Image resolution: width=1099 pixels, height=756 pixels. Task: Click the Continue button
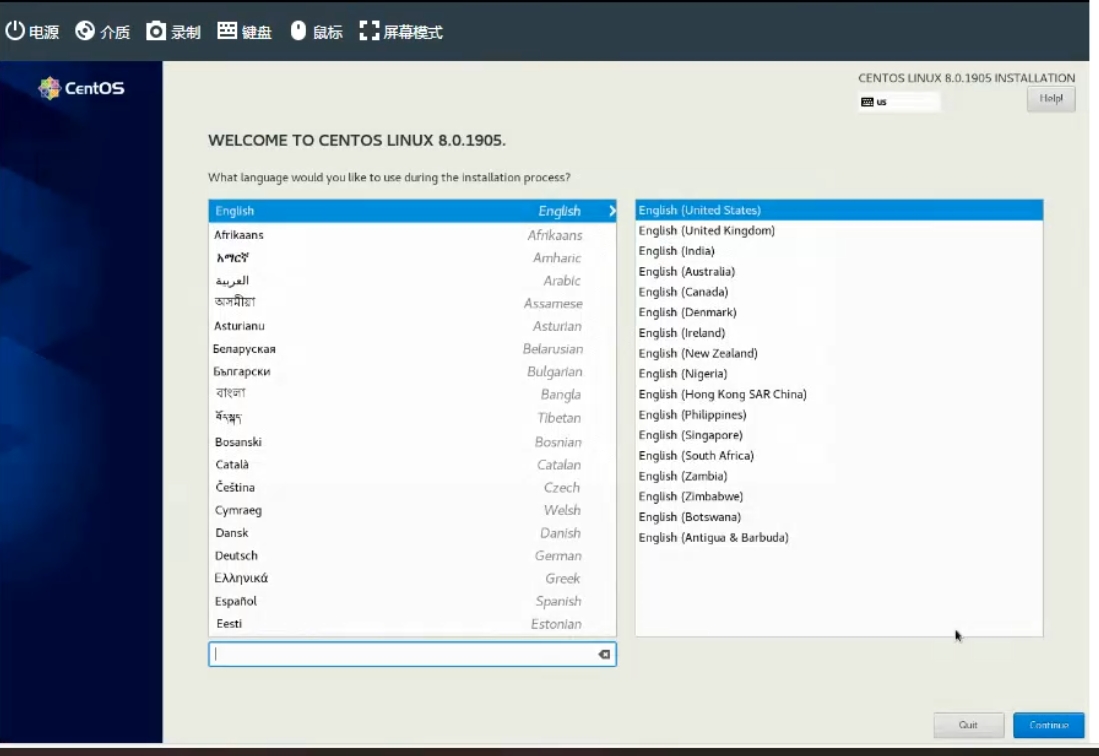point(1049,725)
